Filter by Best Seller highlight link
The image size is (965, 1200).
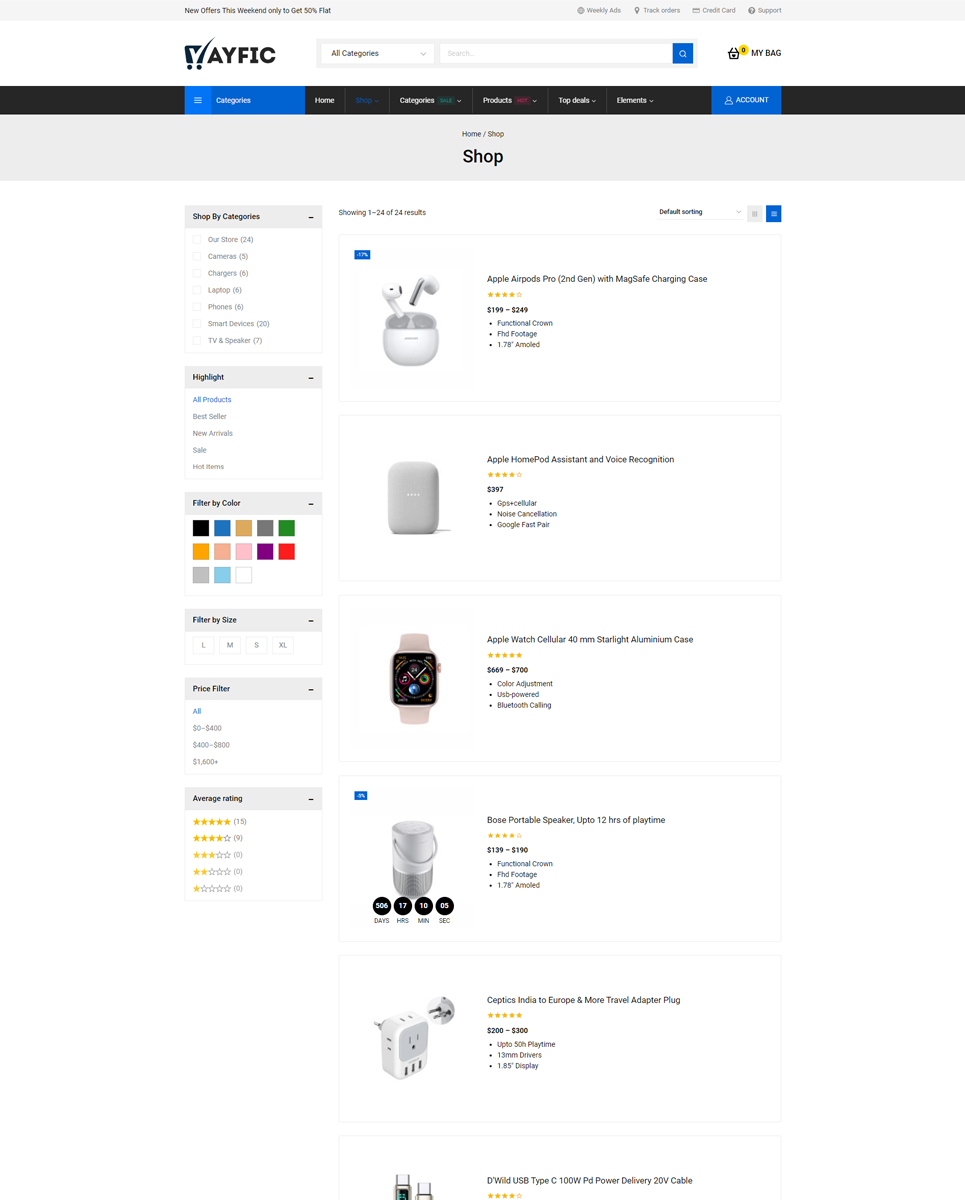[210, 417]
